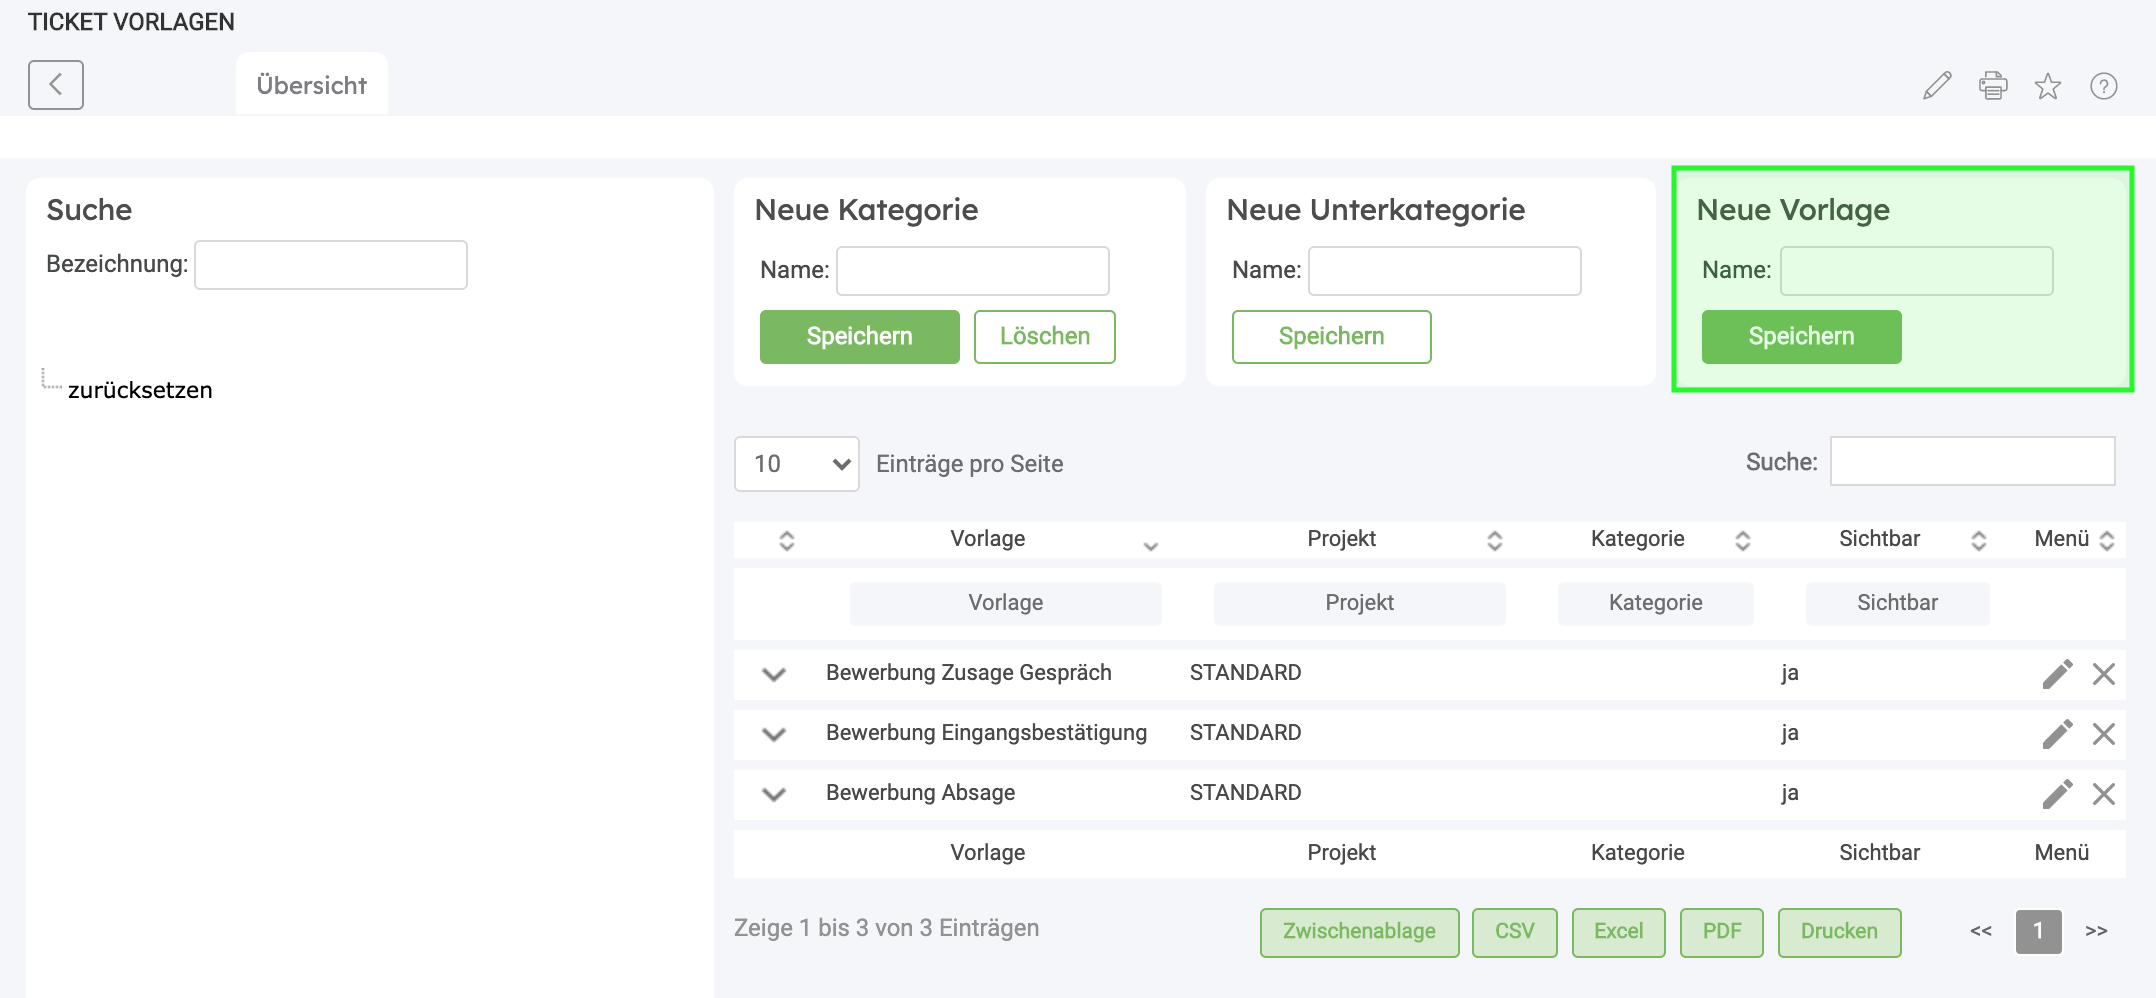Image resolution: width=2156 pixels, height=998 pixels.
Task: Expand the Bewerbung Eingangsbestätigung row
Action: [773, 734]
